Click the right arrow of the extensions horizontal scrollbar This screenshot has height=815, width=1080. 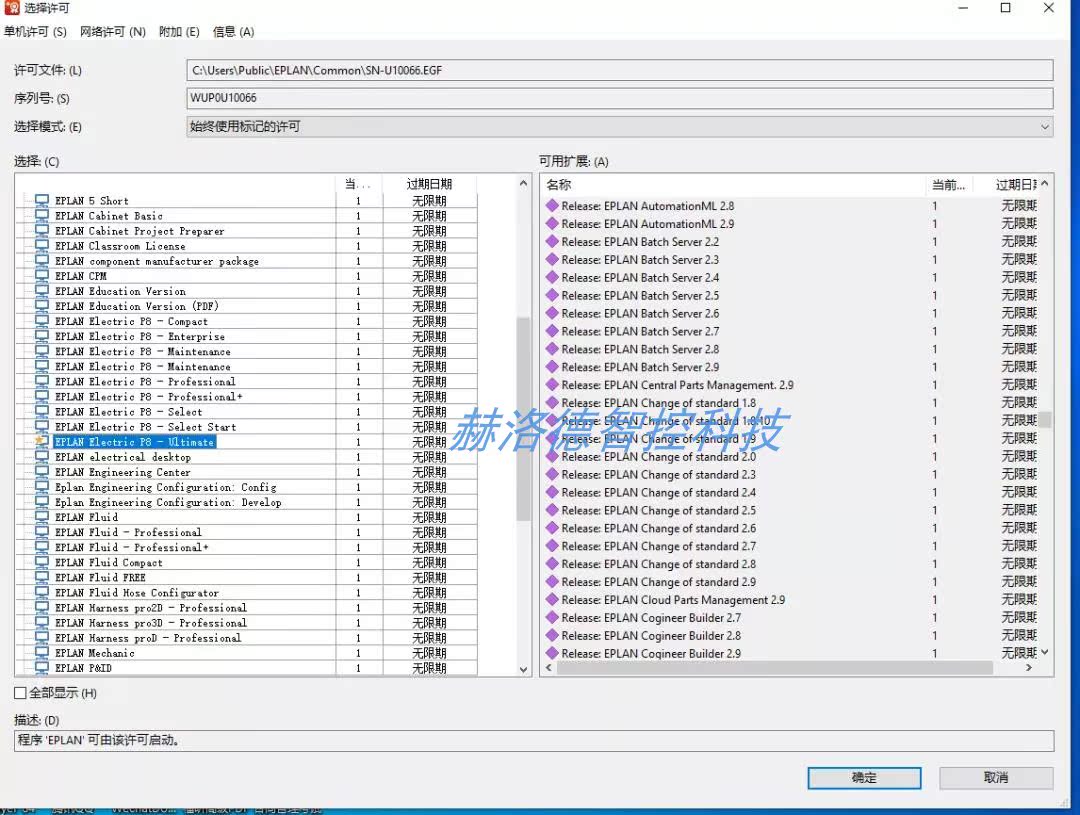(x=1029, y=668)
